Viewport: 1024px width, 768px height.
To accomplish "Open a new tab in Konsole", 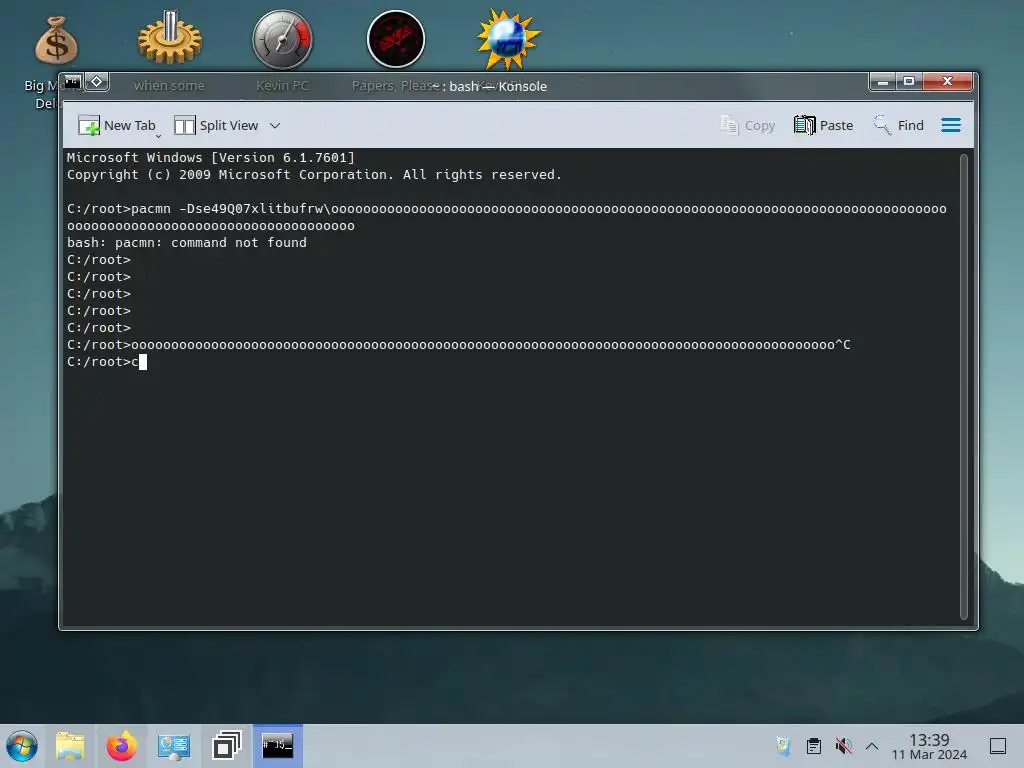I will pyautogui.click(x=116, y=125).
